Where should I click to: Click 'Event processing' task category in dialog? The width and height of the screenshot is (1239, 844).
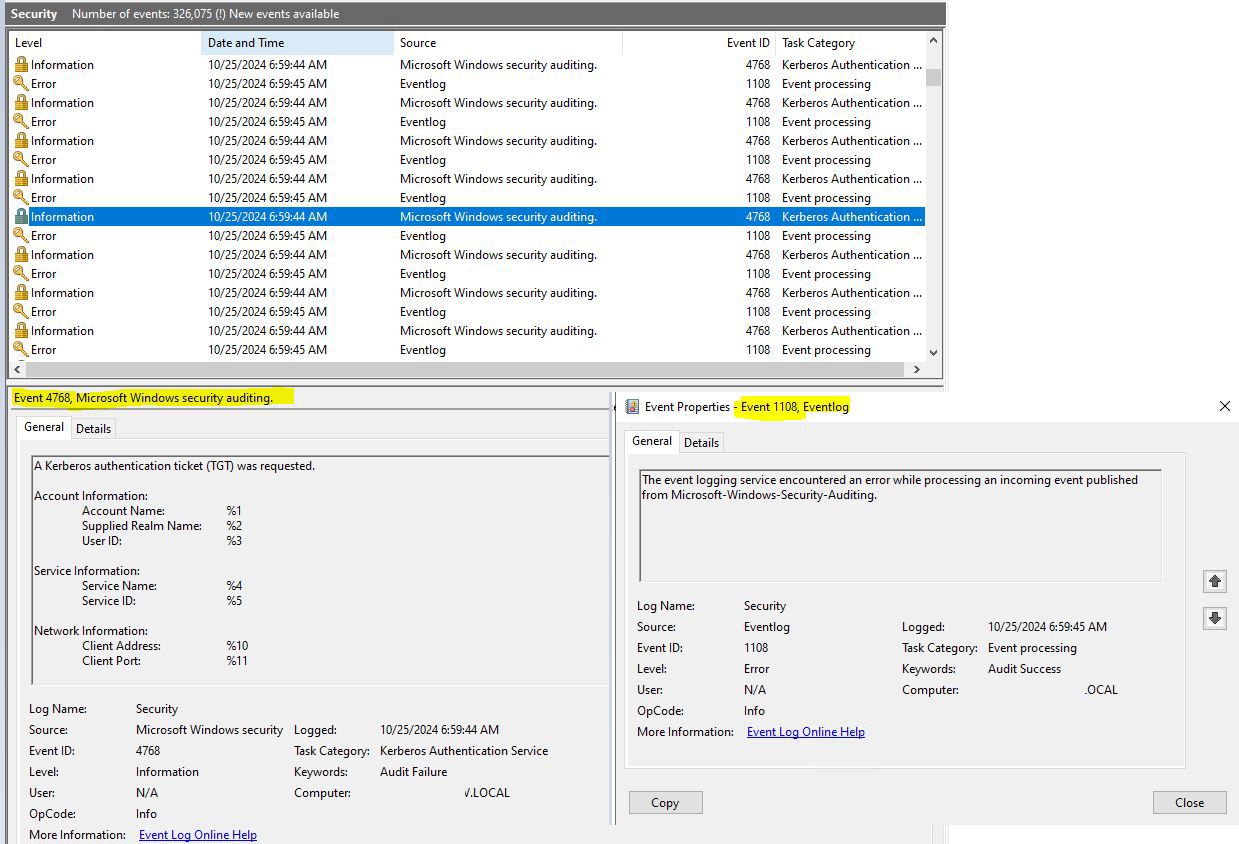tap(1032, 648)
